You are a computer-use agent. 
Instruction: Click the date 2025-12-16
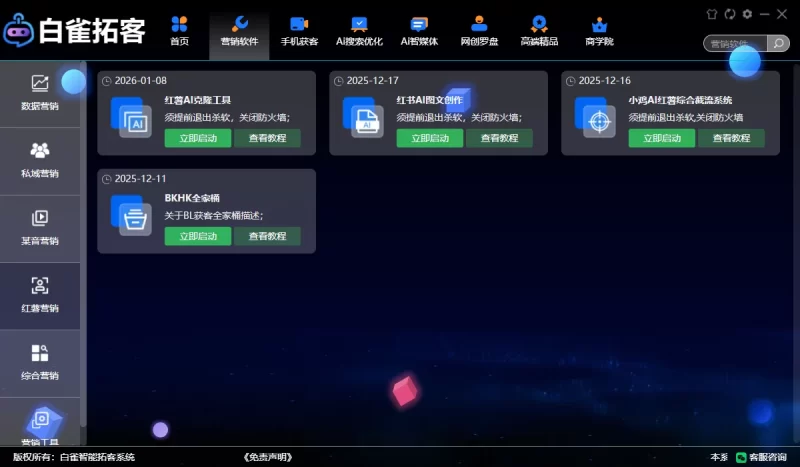[x=605, y=81]
